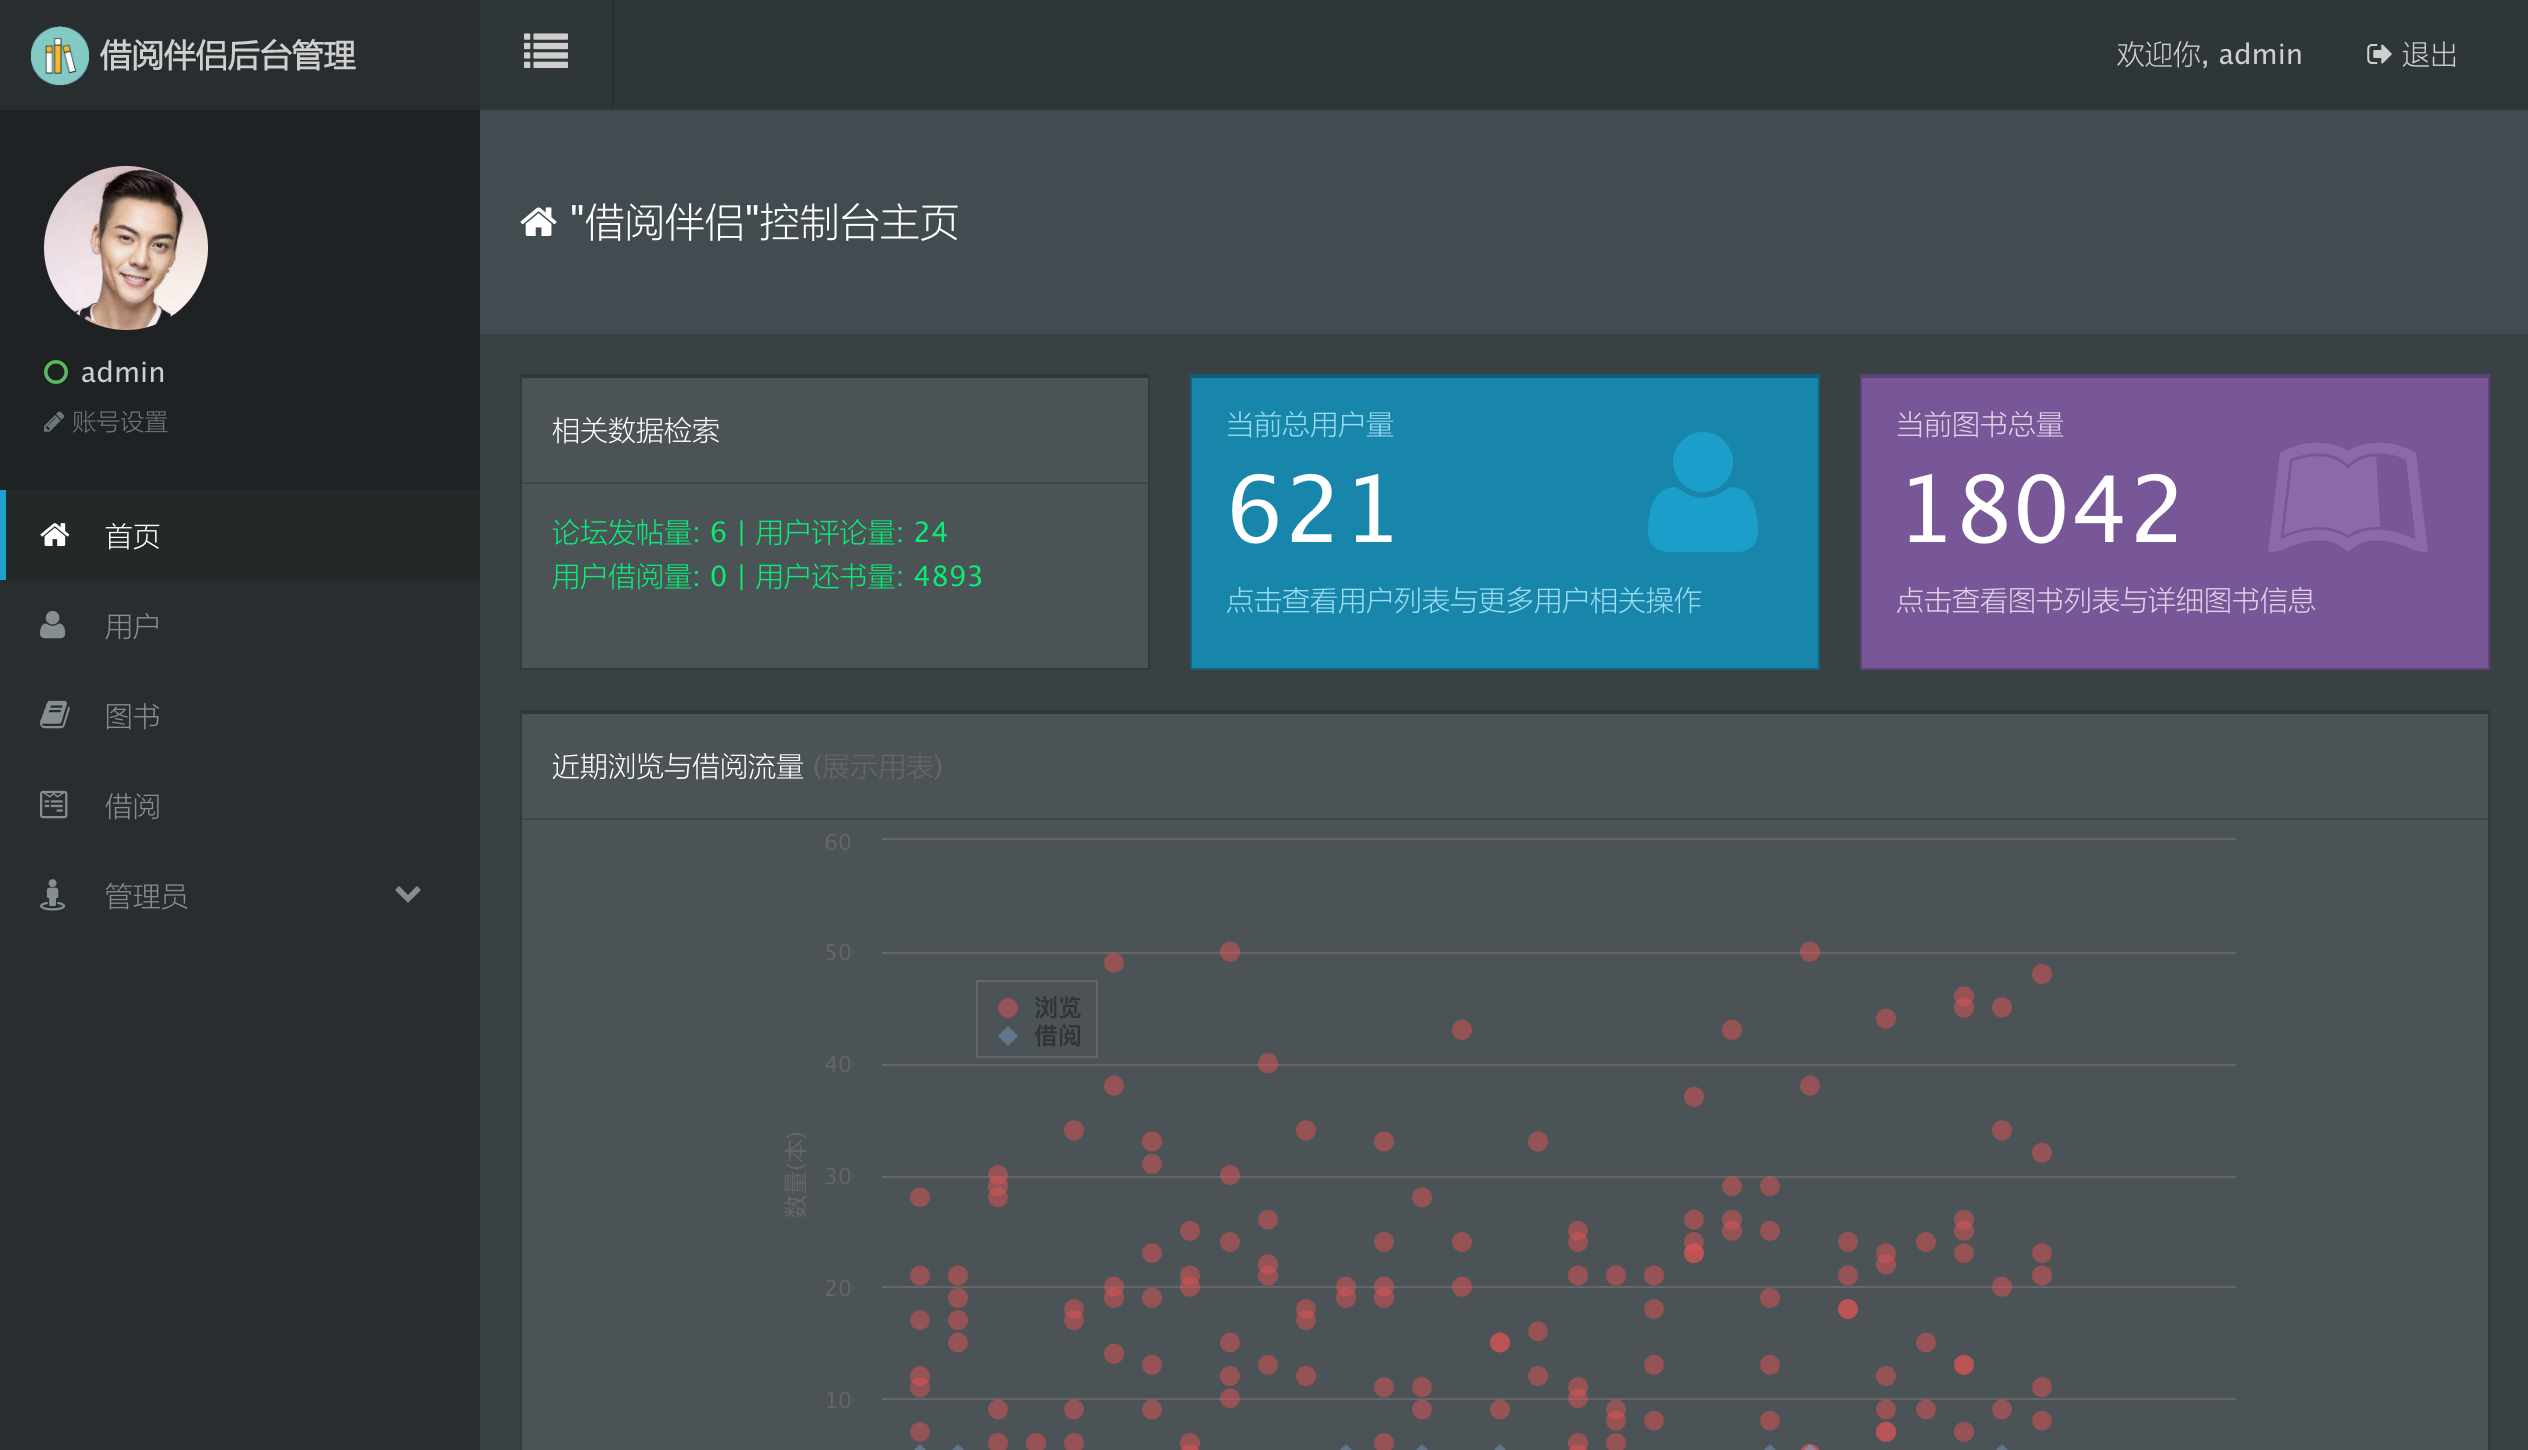This screenshot has height=1450, width=2528.
Task: Click the user icon in sidebar
Action: [x=53, y=625]
